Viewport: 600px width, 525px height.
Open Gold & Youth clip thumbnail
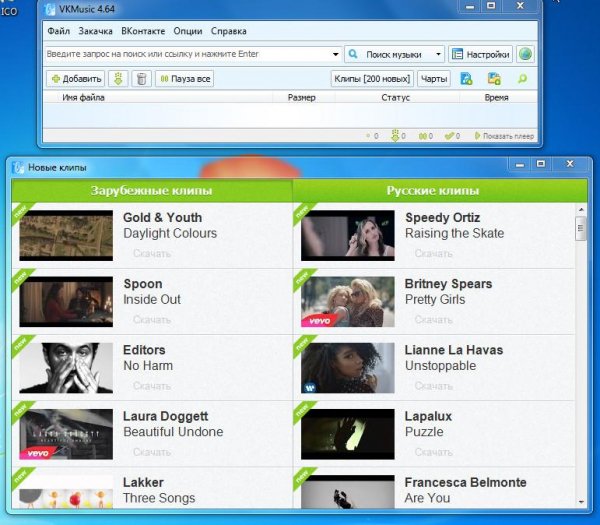[x=66, y=235]
